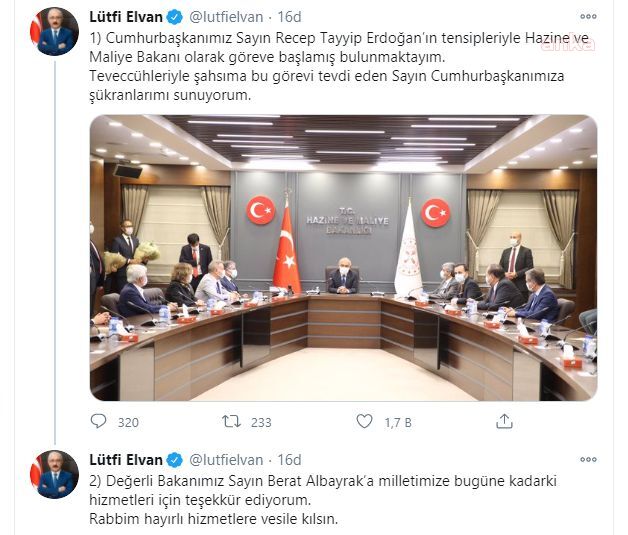Open the three-dot menu on the second tweet
628x535 pixels.
588,460
